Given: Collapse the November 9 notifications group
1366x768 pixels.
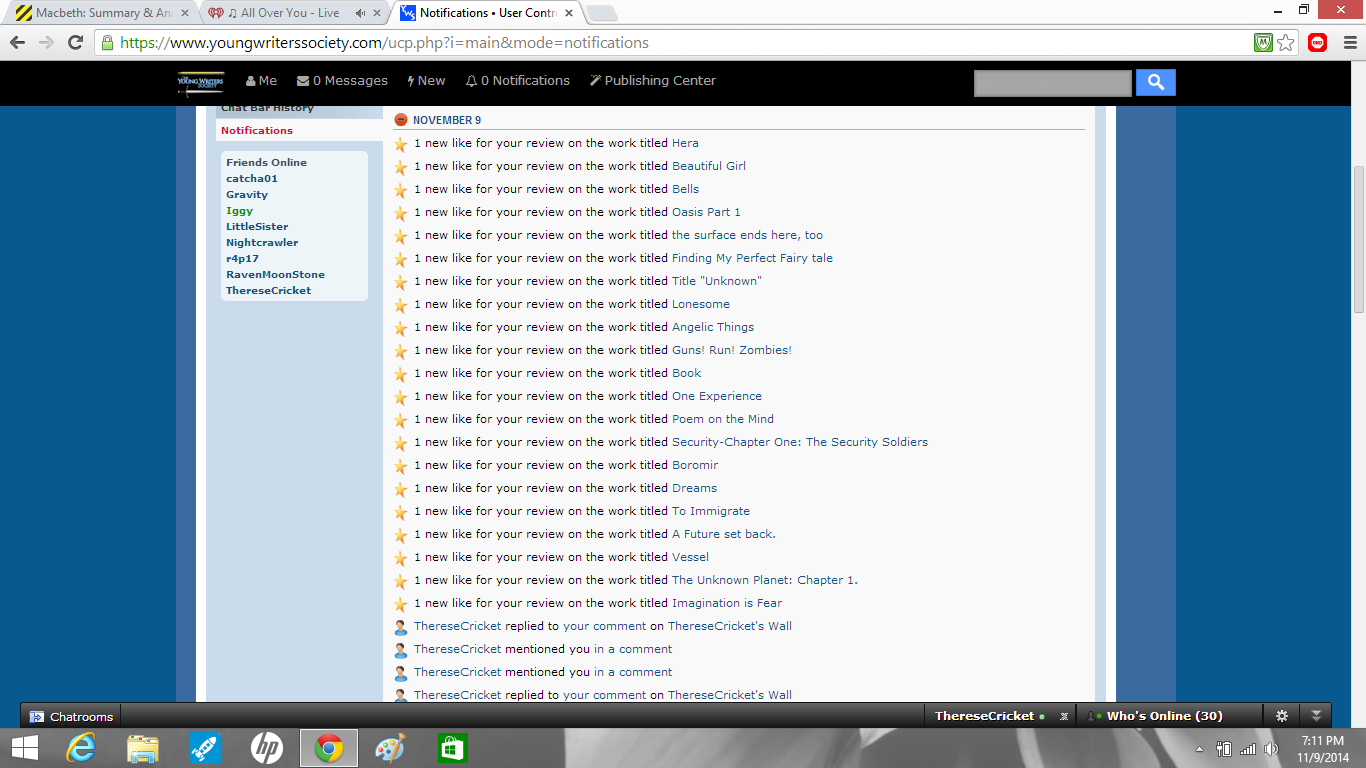Looking at the screenshot, I should (401, 120).
